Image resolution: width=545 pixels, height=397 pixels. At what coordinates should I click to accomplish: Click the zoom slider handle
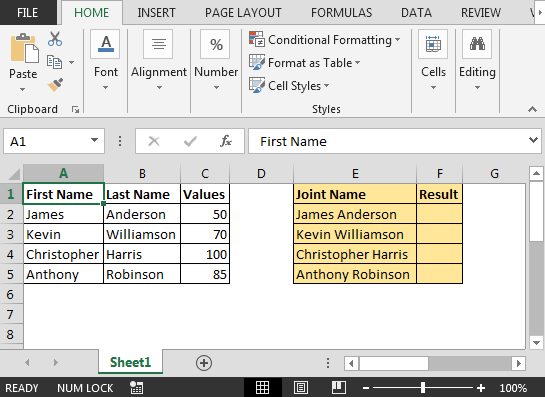[x=423, y=387]
